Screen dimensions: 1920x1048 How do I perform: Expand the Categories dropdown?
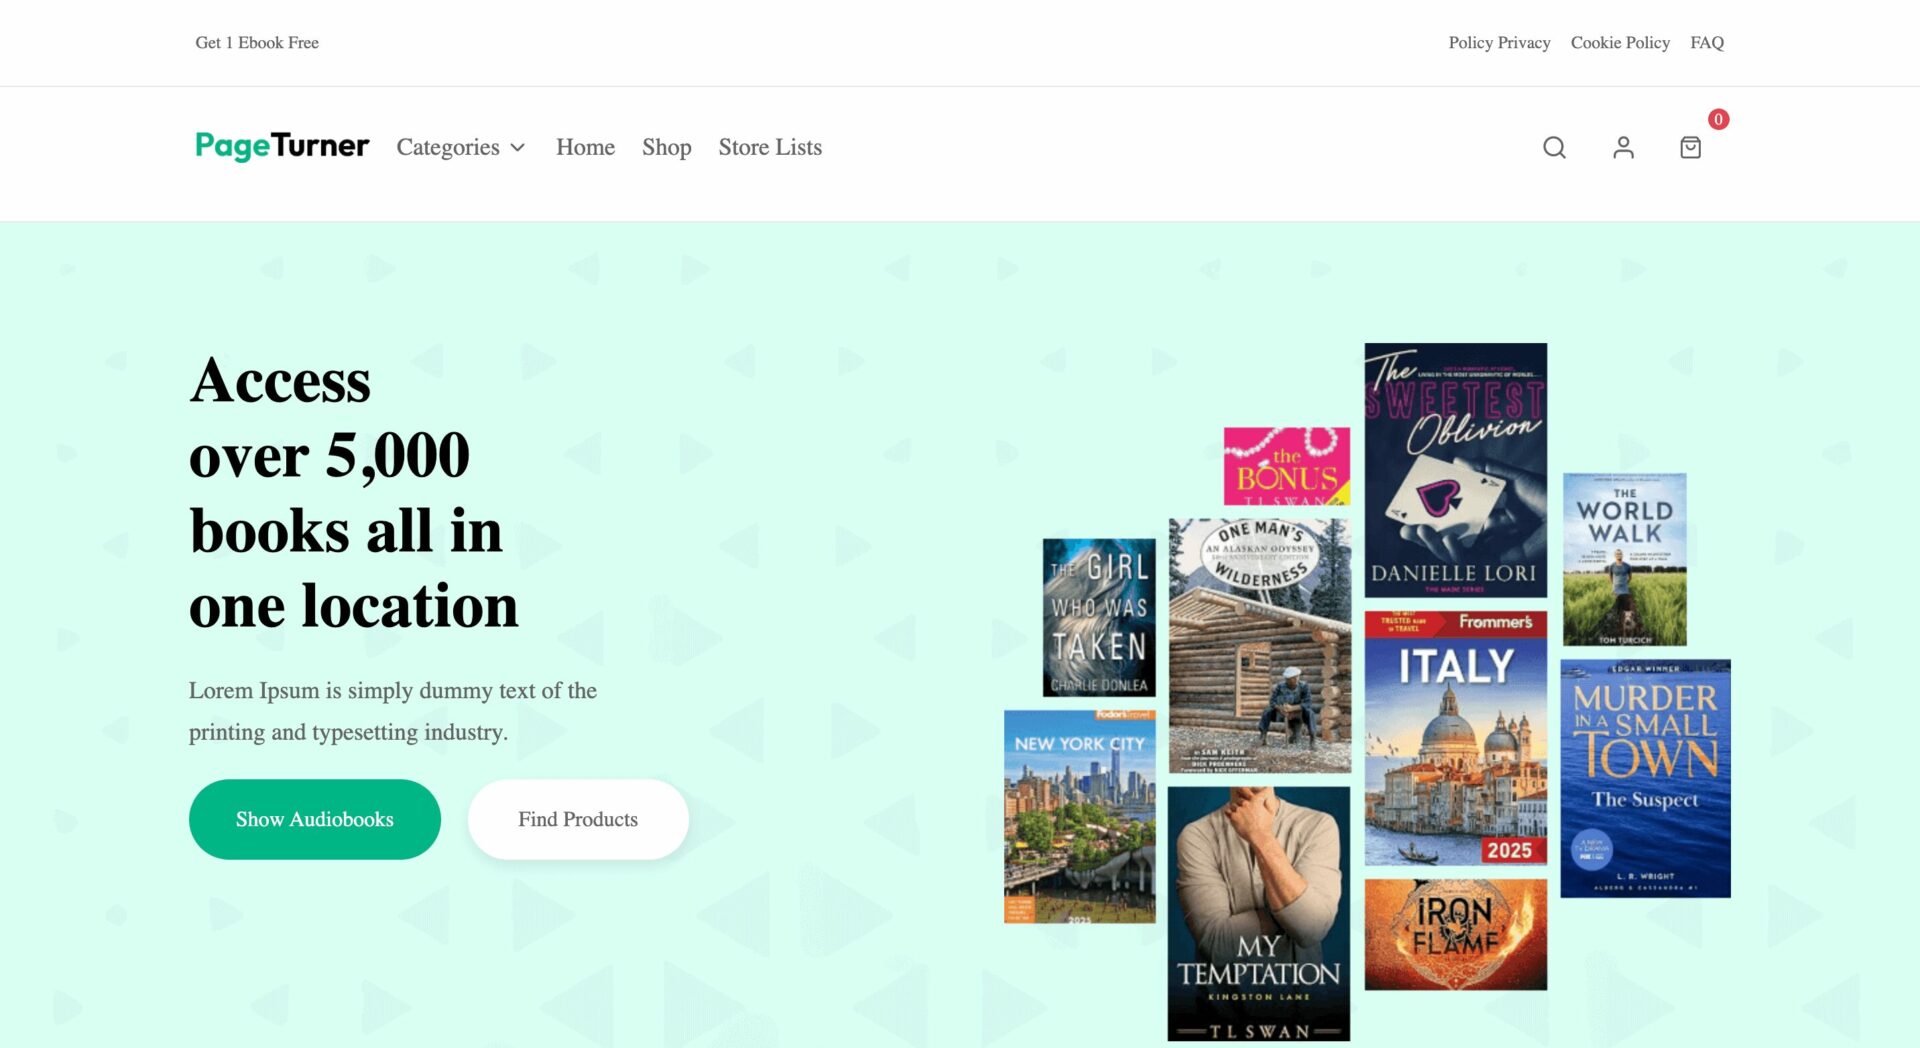pos(461,147)
